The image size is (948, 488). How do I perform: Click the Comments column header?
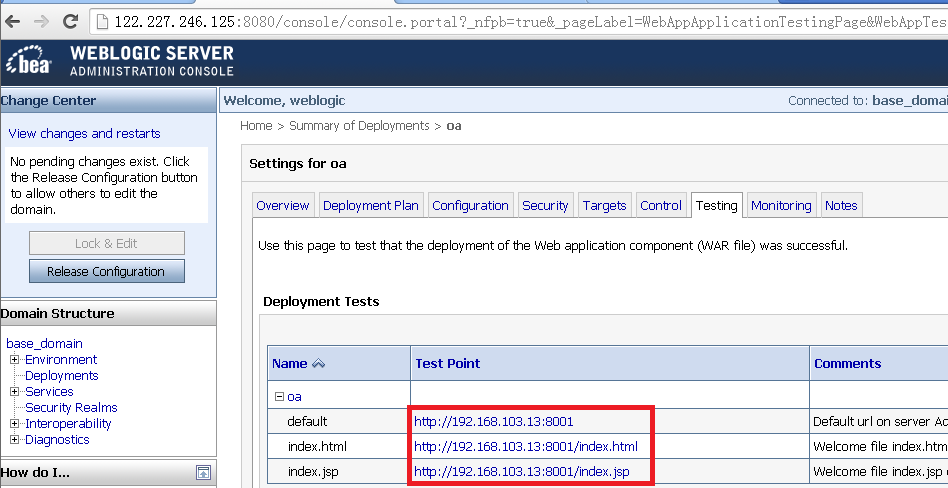(848, 363)
